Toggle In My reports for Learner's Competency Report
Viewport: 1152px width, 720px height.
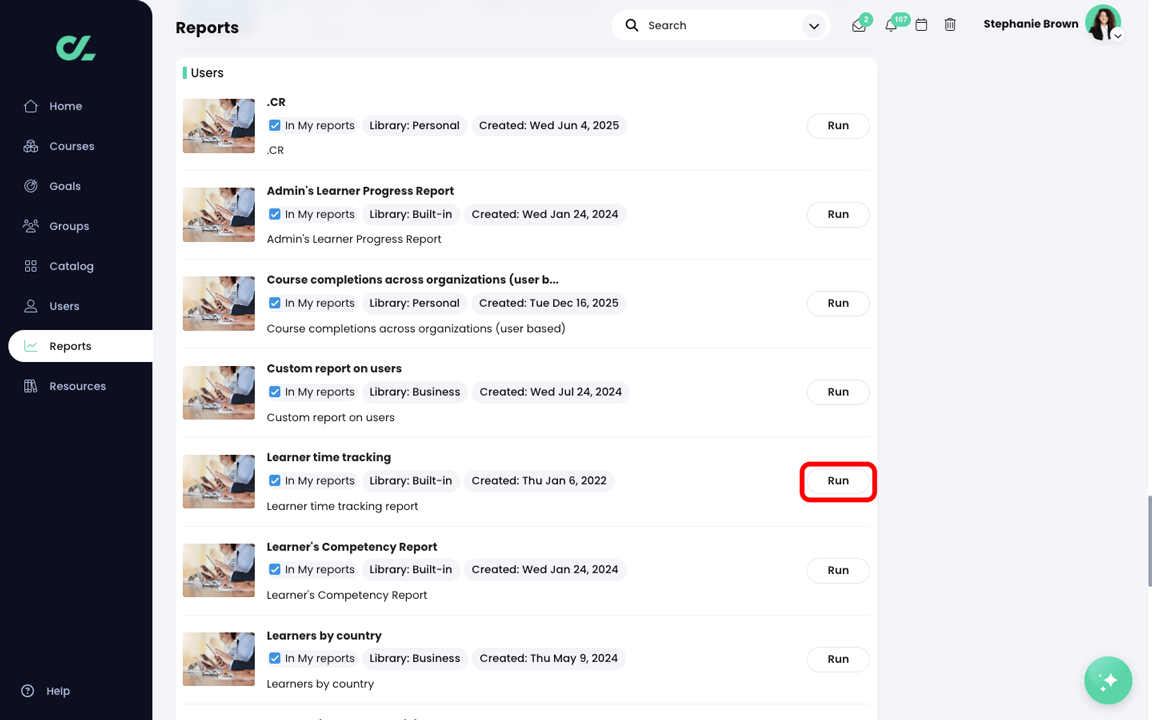(275, 569)
